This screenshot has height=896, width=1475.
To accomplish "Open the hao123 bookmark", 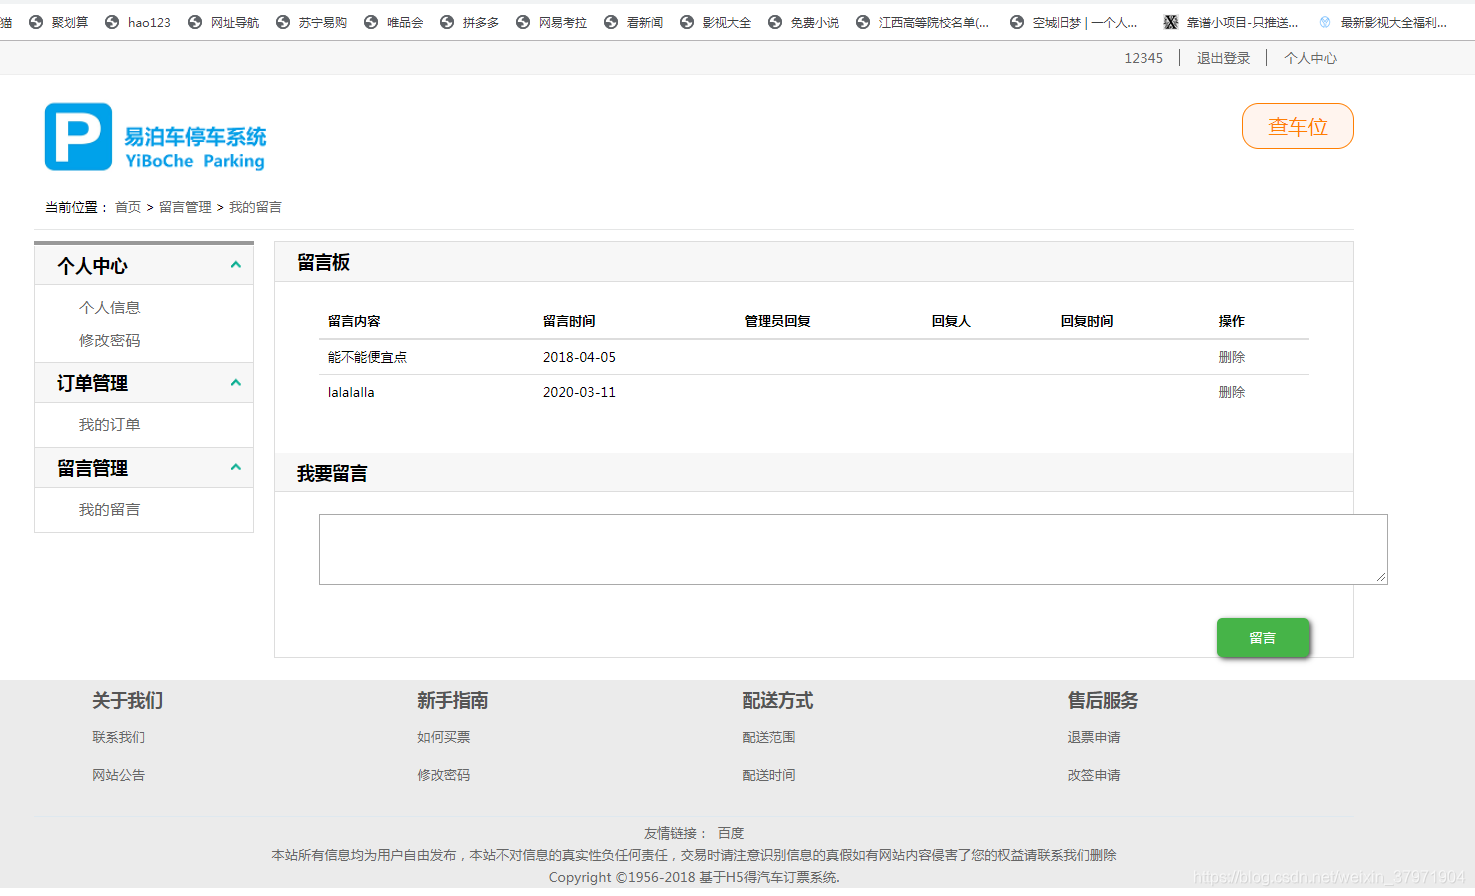I will (x=138, y=22).
